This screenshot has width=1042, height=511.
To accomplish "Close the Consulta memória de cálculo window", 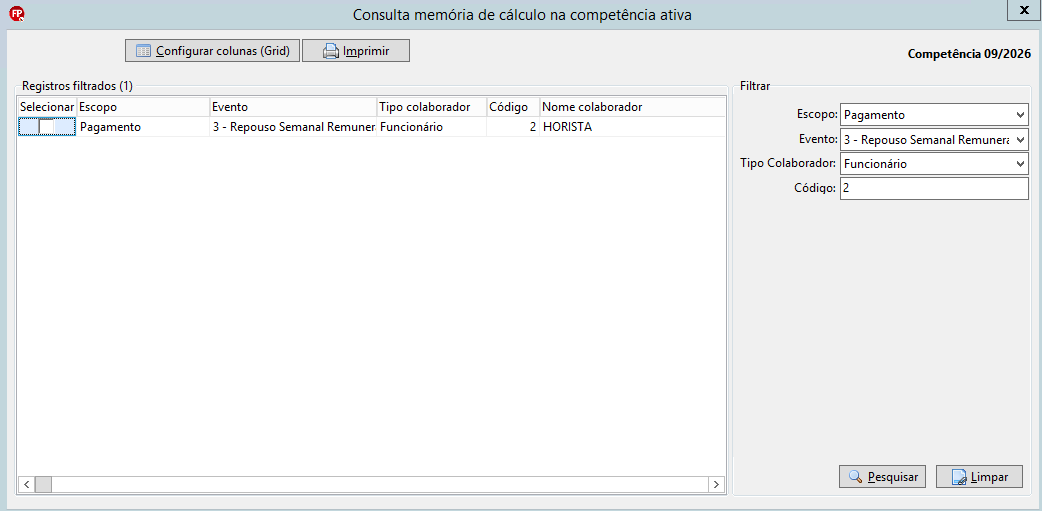I will [x=1023, y=9].
